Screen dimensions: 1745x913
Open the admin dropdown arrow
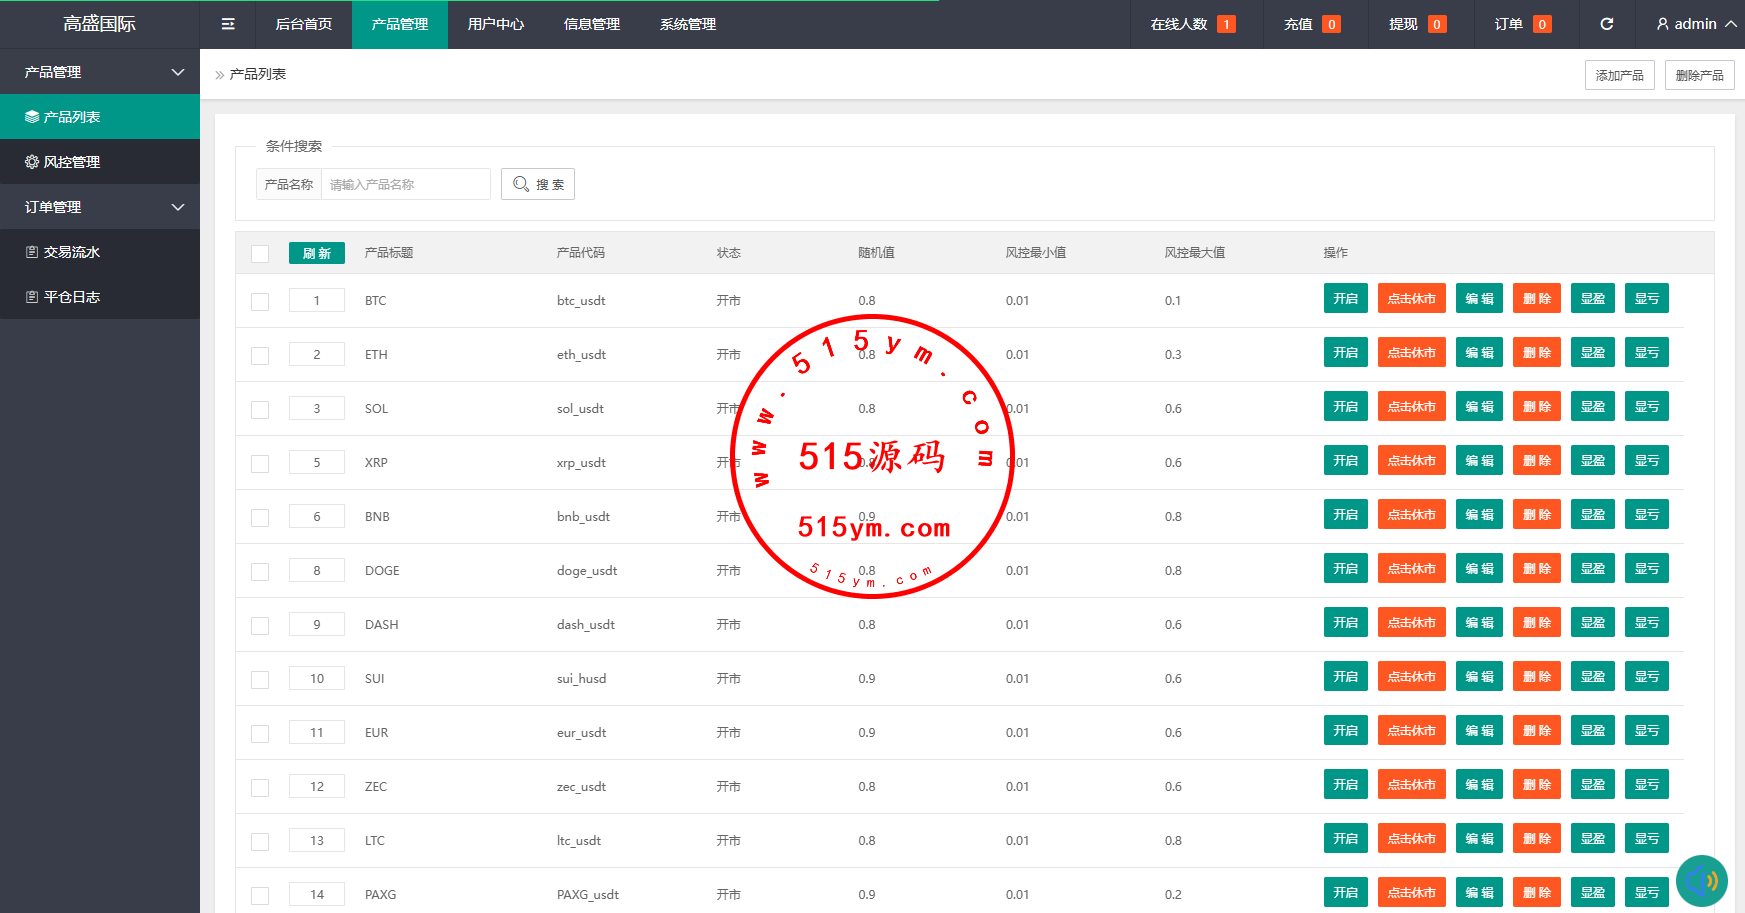[1730, 24]
